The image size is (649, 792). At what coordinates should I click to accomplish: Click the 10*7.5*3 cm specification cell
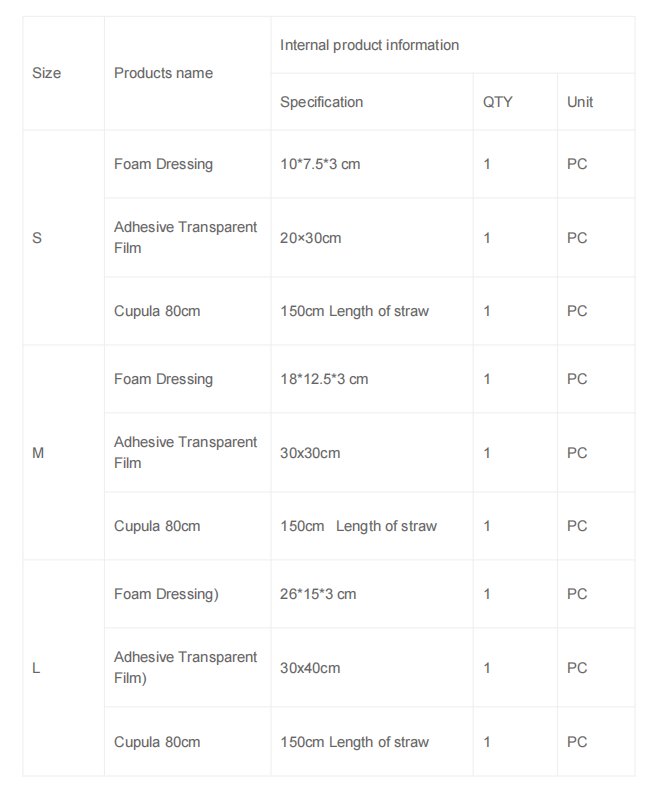coord(320,164)
